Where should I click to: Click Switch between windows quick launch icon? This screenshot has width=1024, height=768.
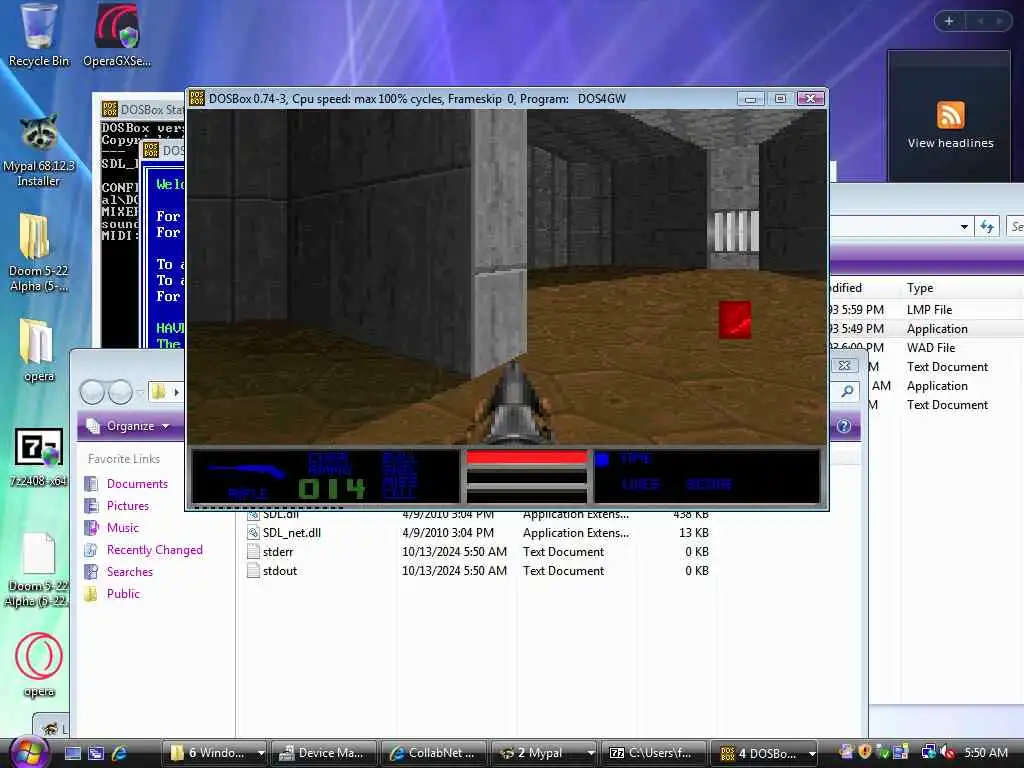(96, 753)
